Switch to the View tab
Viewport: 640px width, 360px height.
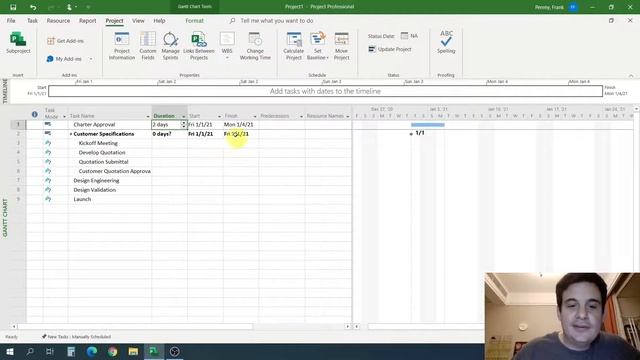tap(138, 20)
